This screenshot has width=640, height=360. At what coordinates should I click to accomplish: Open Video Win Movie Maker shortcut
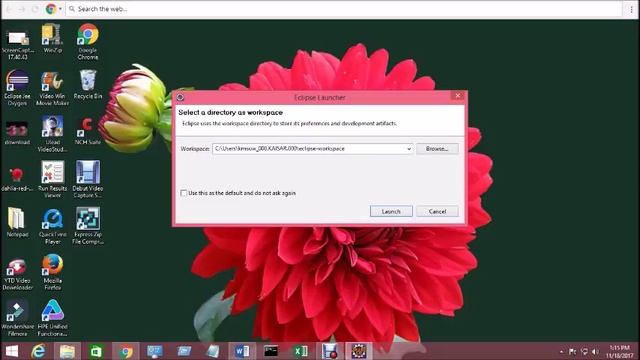[x=53, y=88]
